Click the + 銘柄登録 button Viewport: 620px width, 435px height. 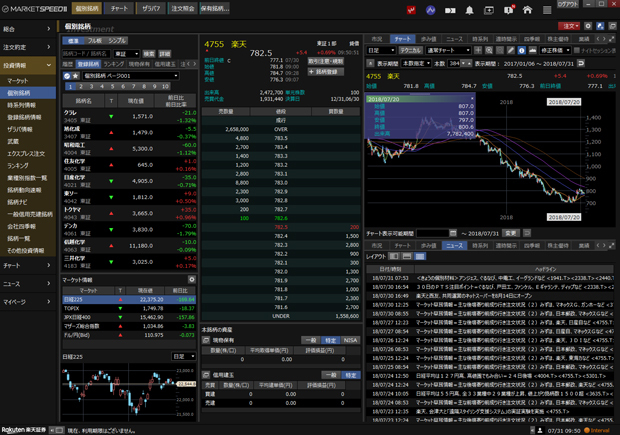[326, 72]
